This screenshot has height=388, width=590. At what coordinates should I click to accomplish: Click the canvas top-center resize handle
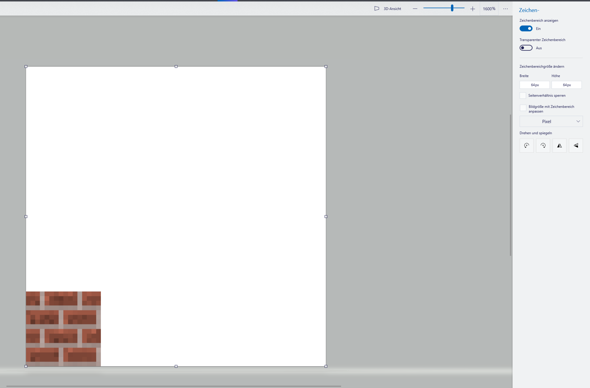point(176,66)
